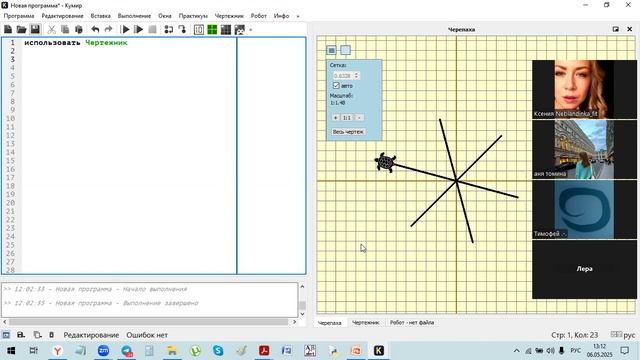Select Ксения's video thumbnail
640x360 pixels.
[x=584, y=89]
